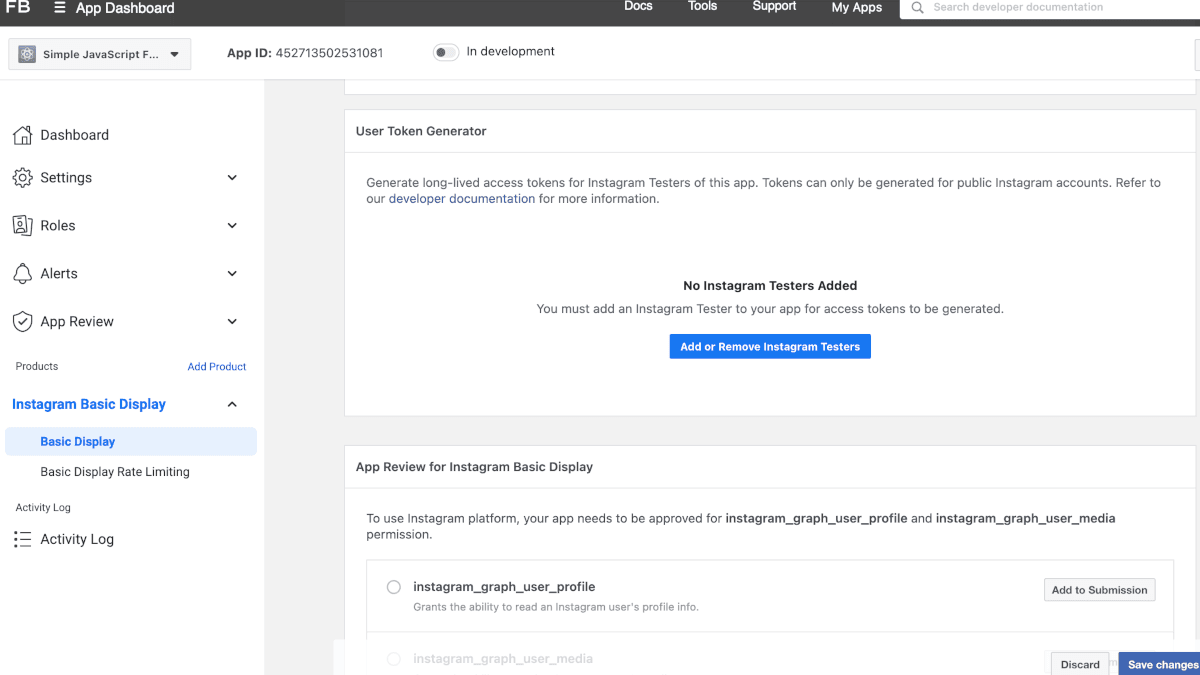Open Tools in top navigation
1200x675 pixels.
point(703,6)
